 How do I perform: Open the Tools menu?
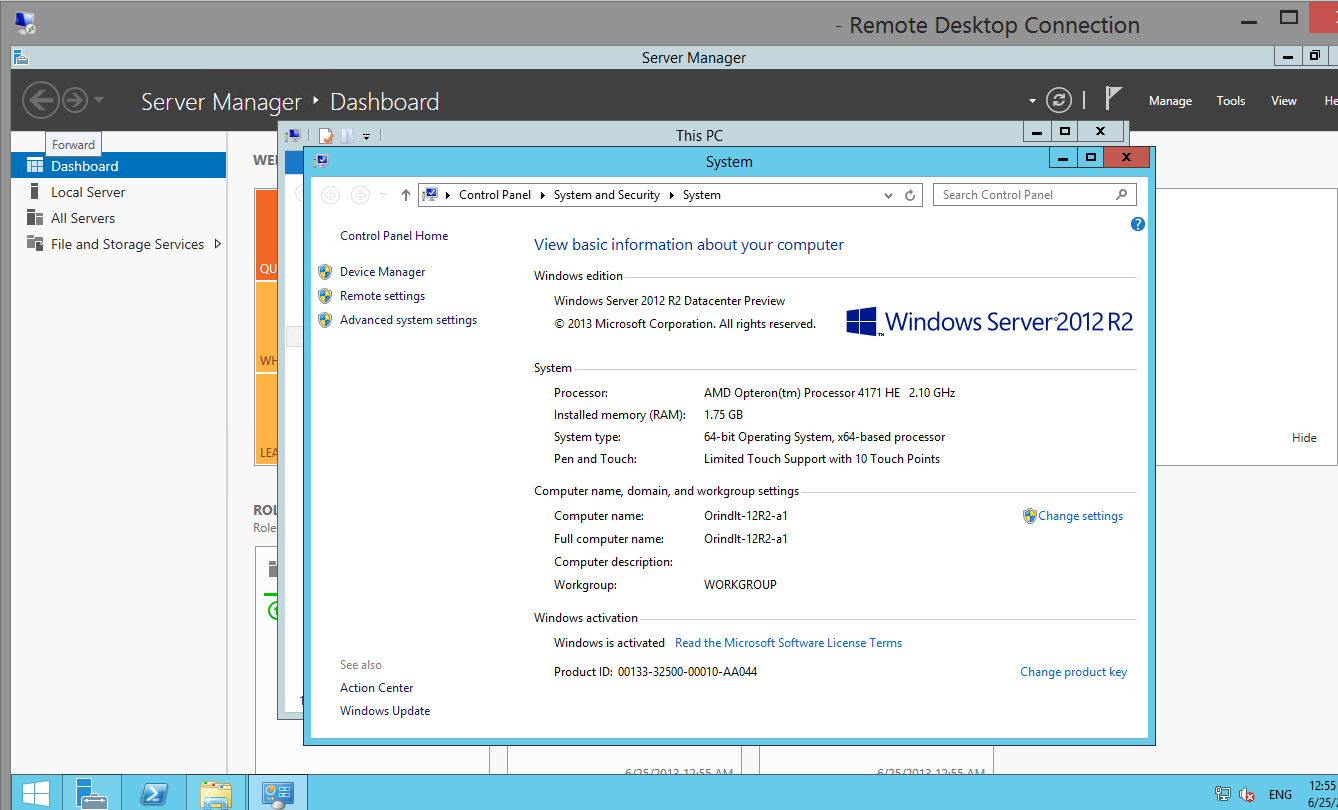click(1231, 101)
